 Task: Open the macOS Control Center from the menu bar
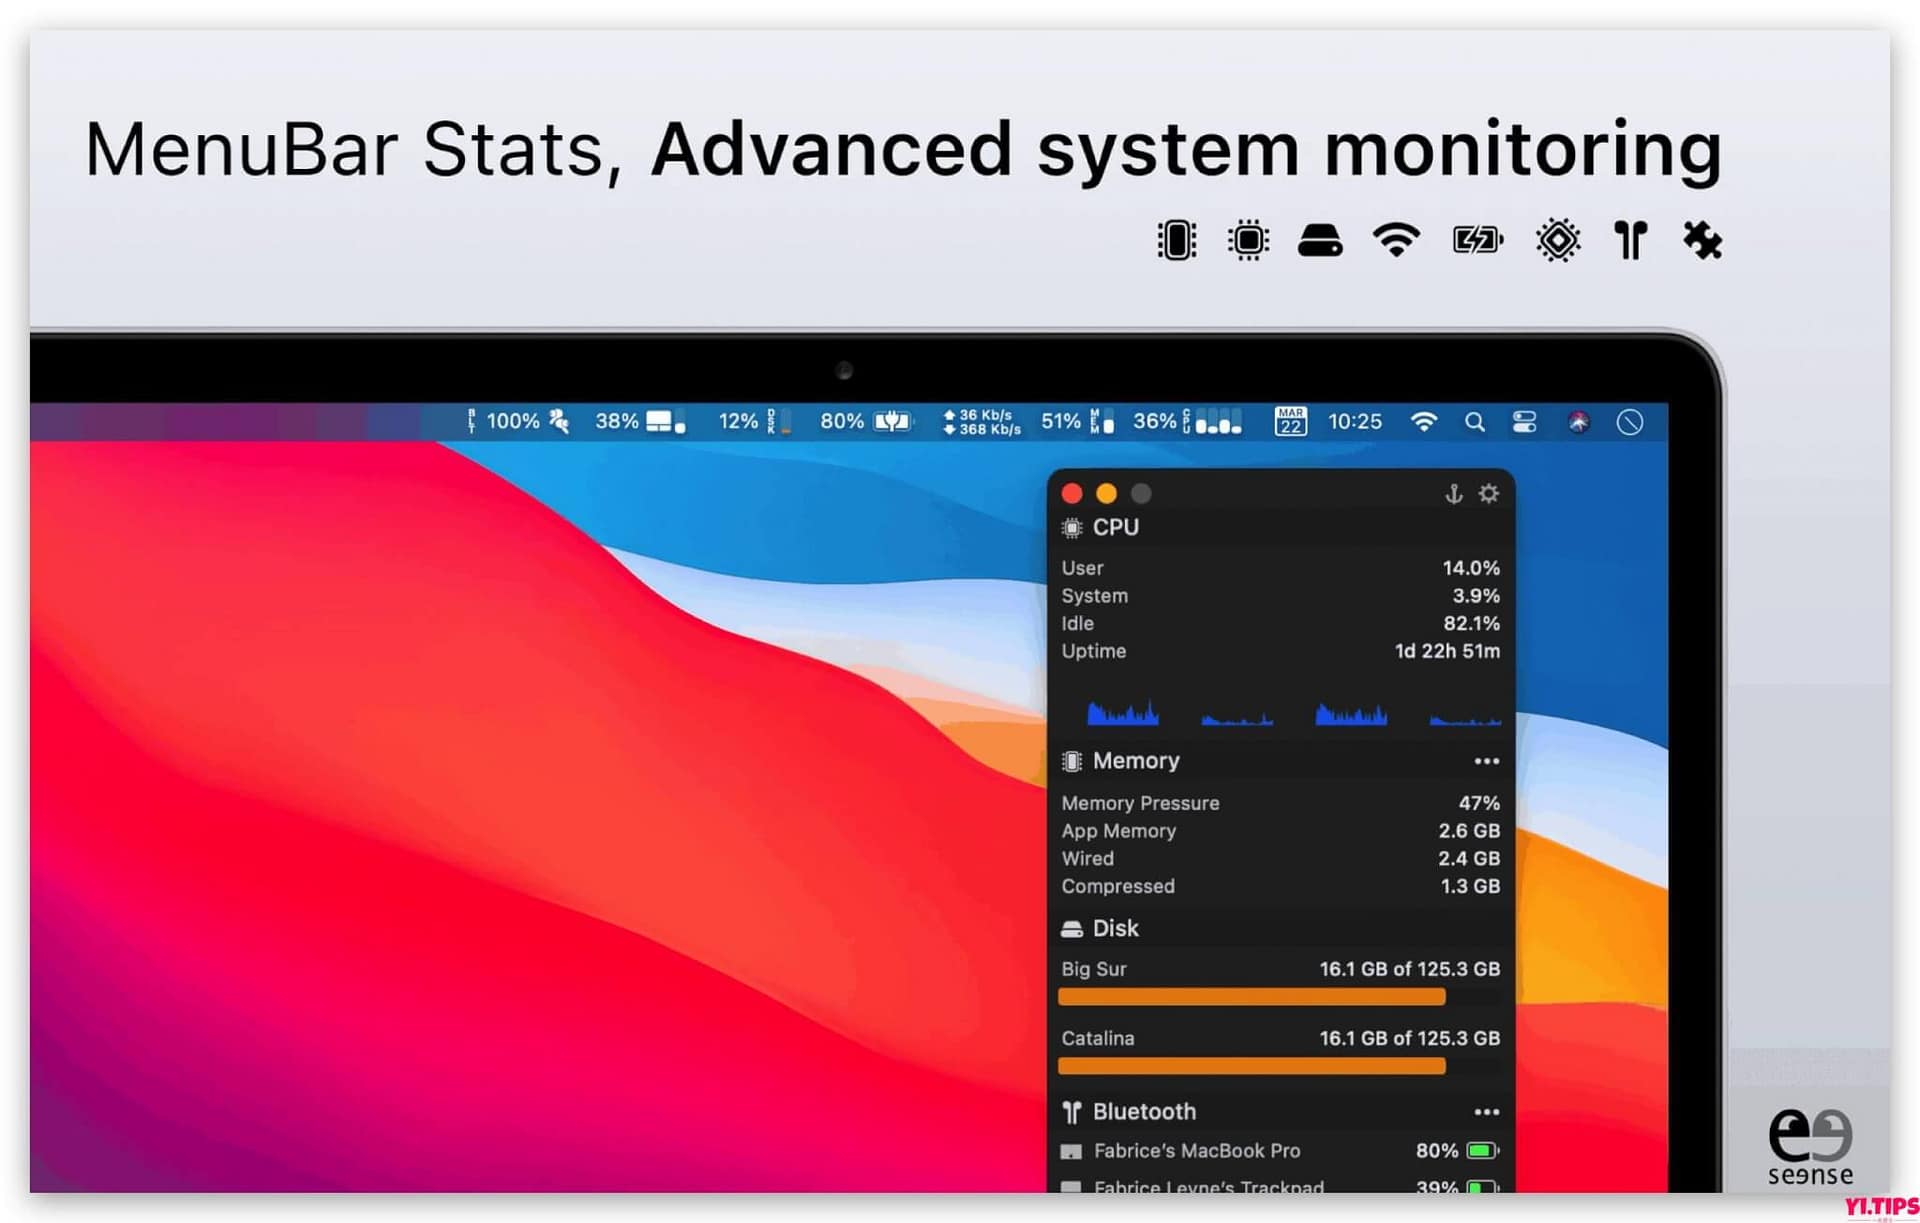[x=1523, y=422]
